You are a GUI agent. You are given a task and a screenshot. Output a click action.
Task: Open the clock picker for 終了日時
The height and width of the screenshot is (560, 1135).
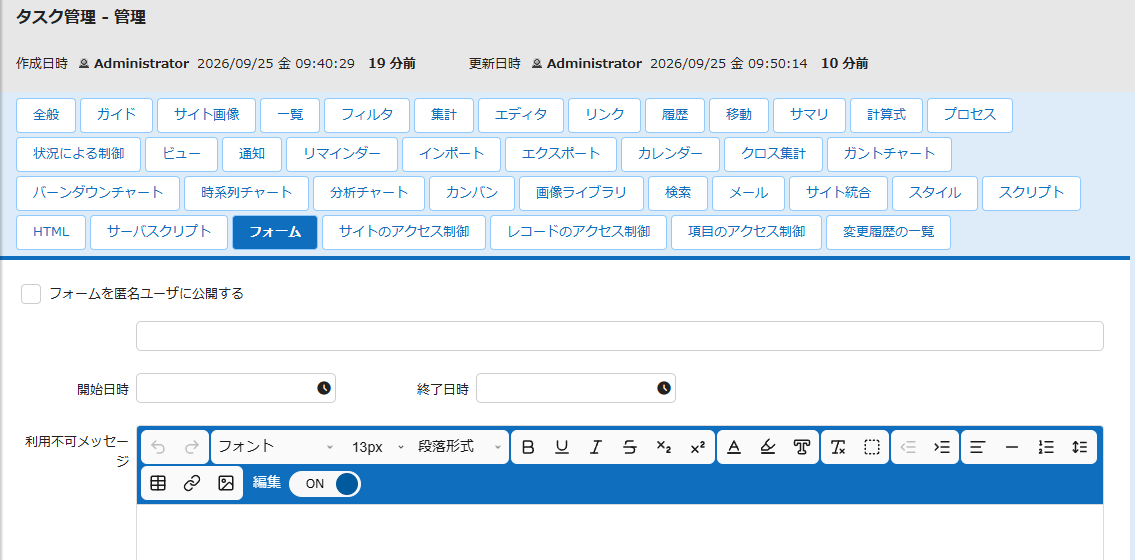point(664,388)
